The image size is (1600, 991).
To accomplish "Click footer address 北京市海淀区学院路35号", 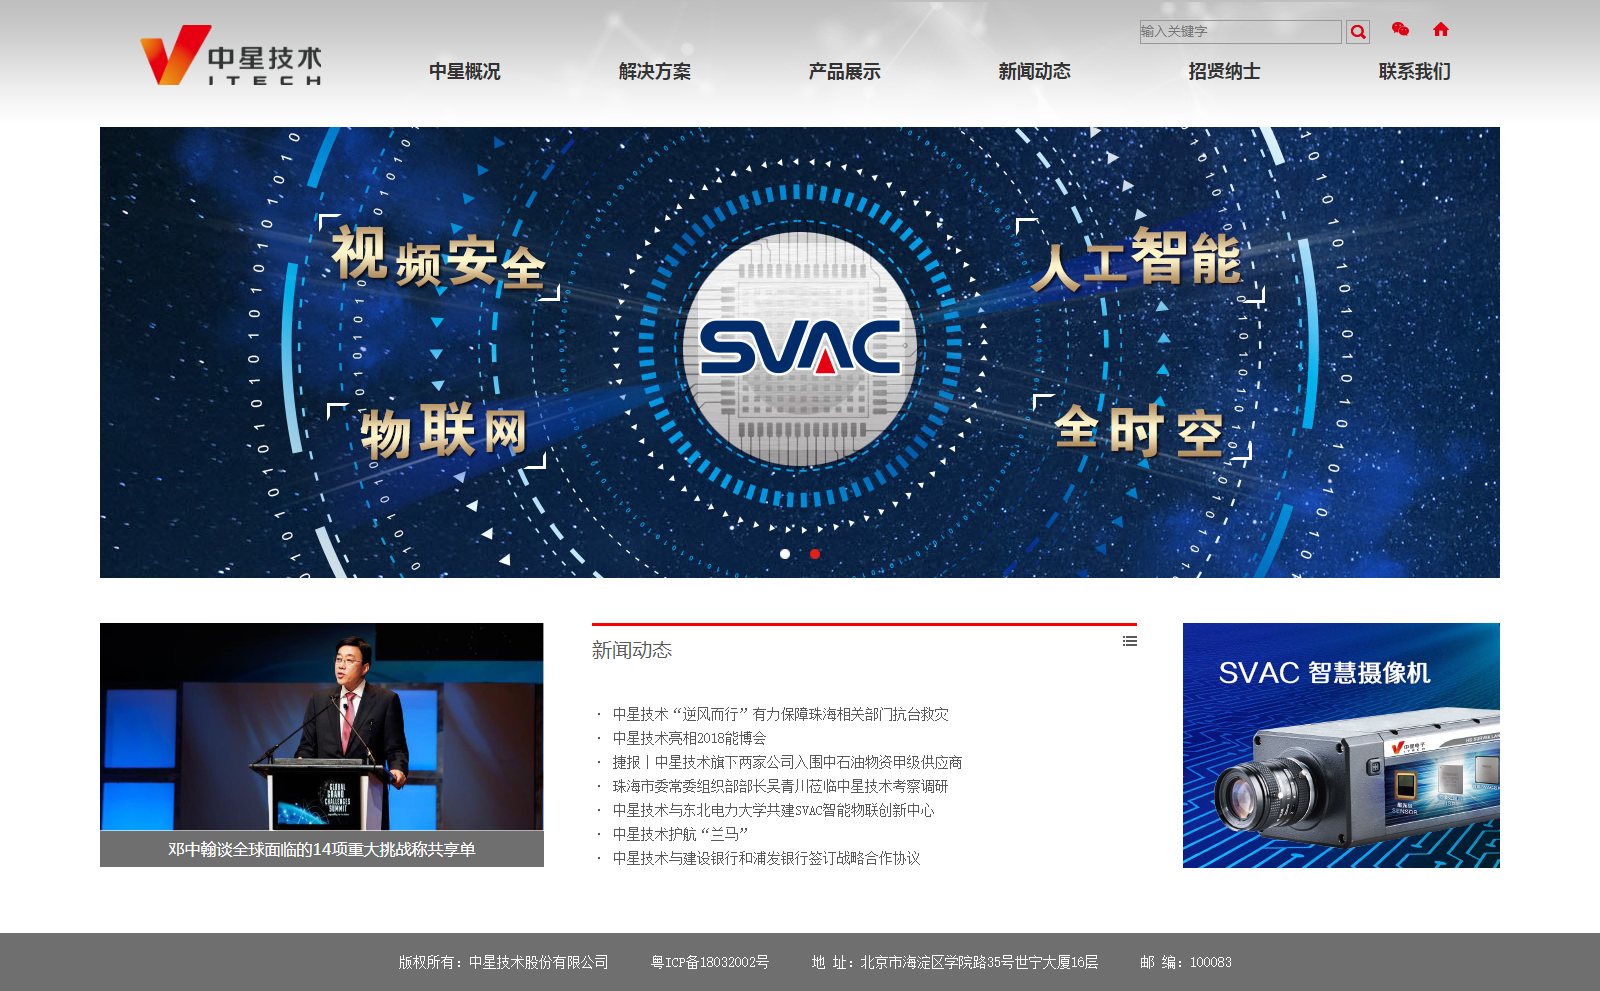I will click(x=955, y=962).
